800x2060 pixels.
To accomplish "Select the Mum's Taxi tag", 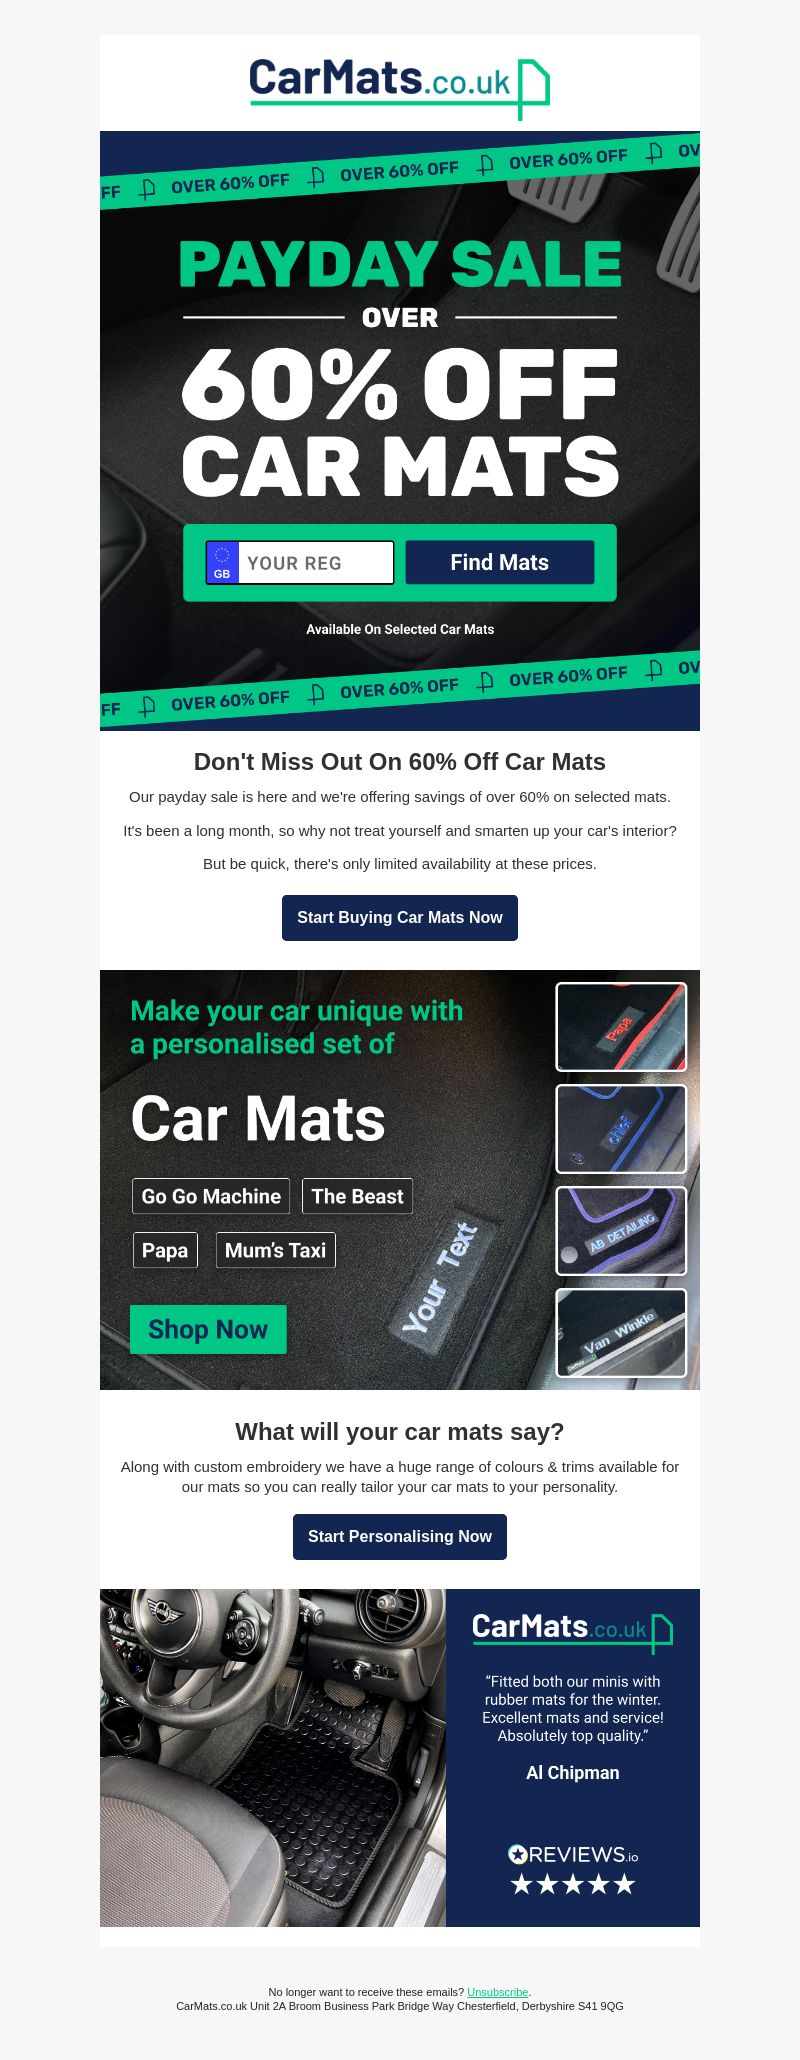I will pos(276,1250).
